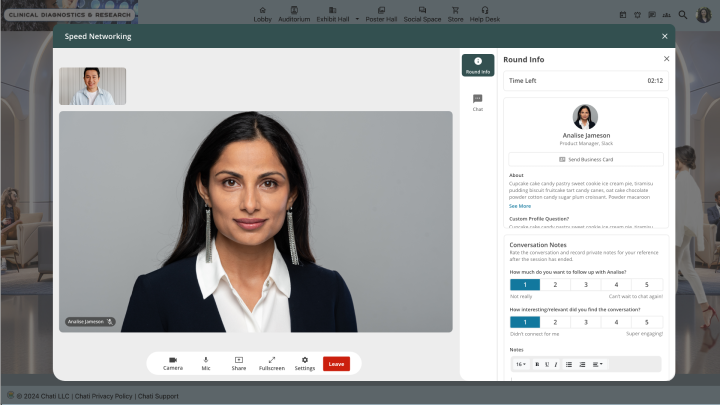Enter Fullscreen video mode
This screenshot has height=405, width=720.
tap(272, 364)
